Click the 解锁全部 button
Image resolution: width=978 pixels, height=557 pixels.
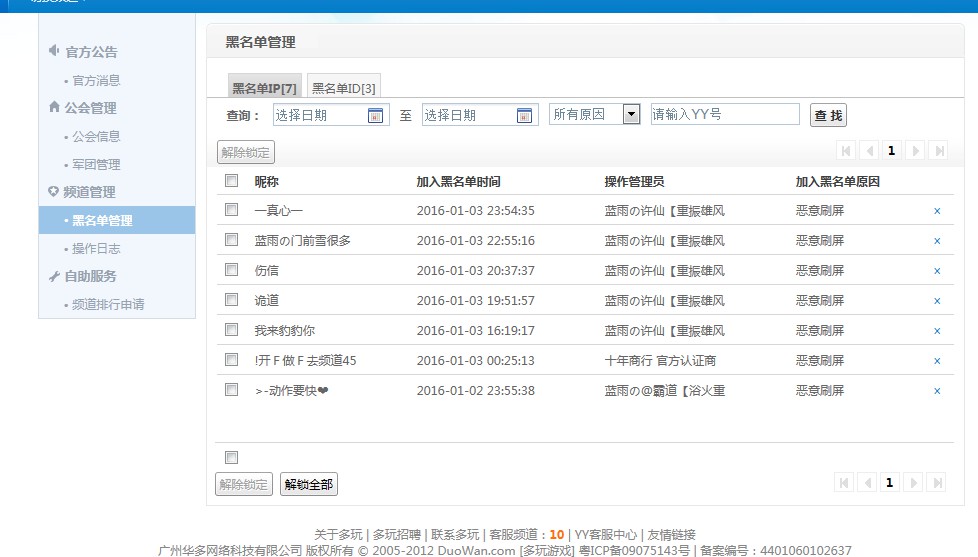(x=308, y=485)
